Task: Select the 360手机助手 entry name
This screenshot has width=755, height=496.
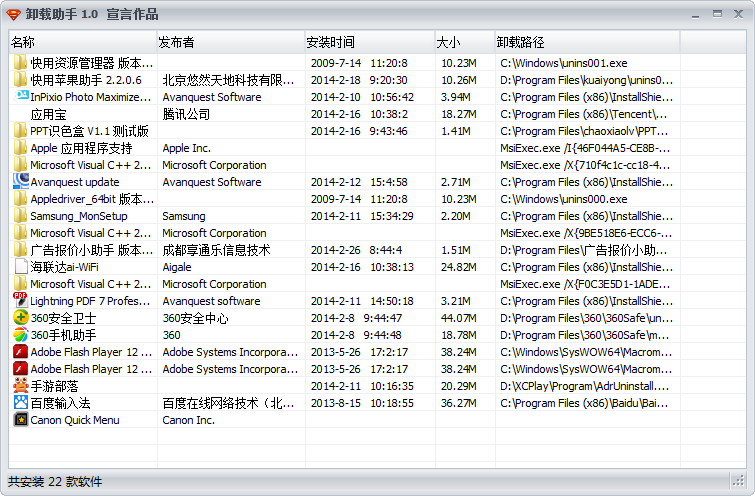Action: pos(63,335)
